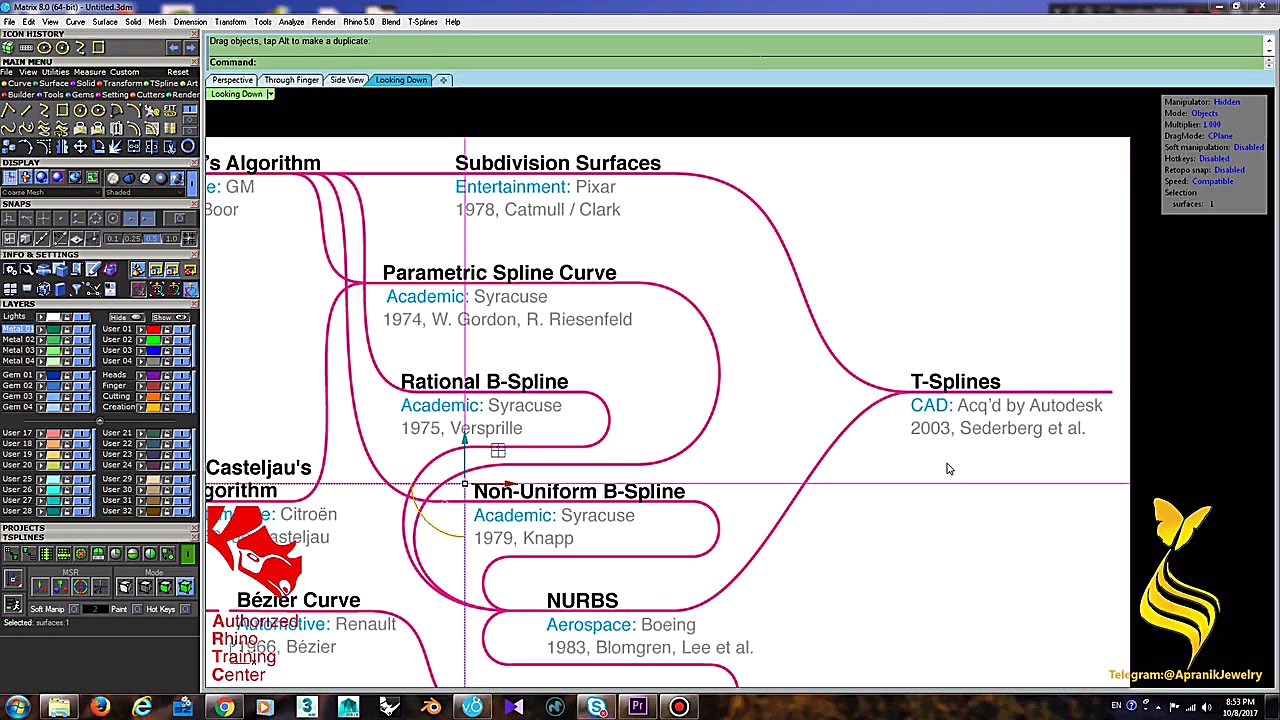This screenshot has width=1280, height=720.
Task: Click the back arrow in Icon History
Action: pyautogui.click(x=174, y=47)
